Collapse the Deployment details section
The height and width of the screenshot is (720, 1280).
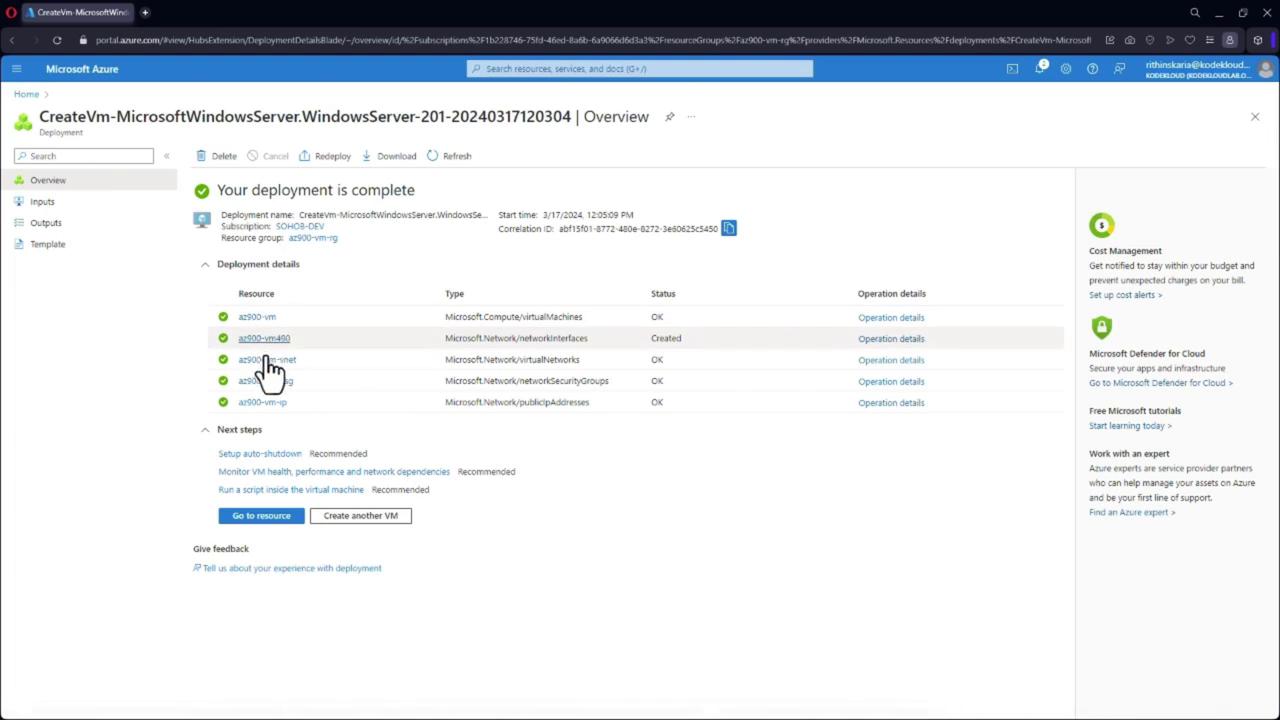click(205, 264)
